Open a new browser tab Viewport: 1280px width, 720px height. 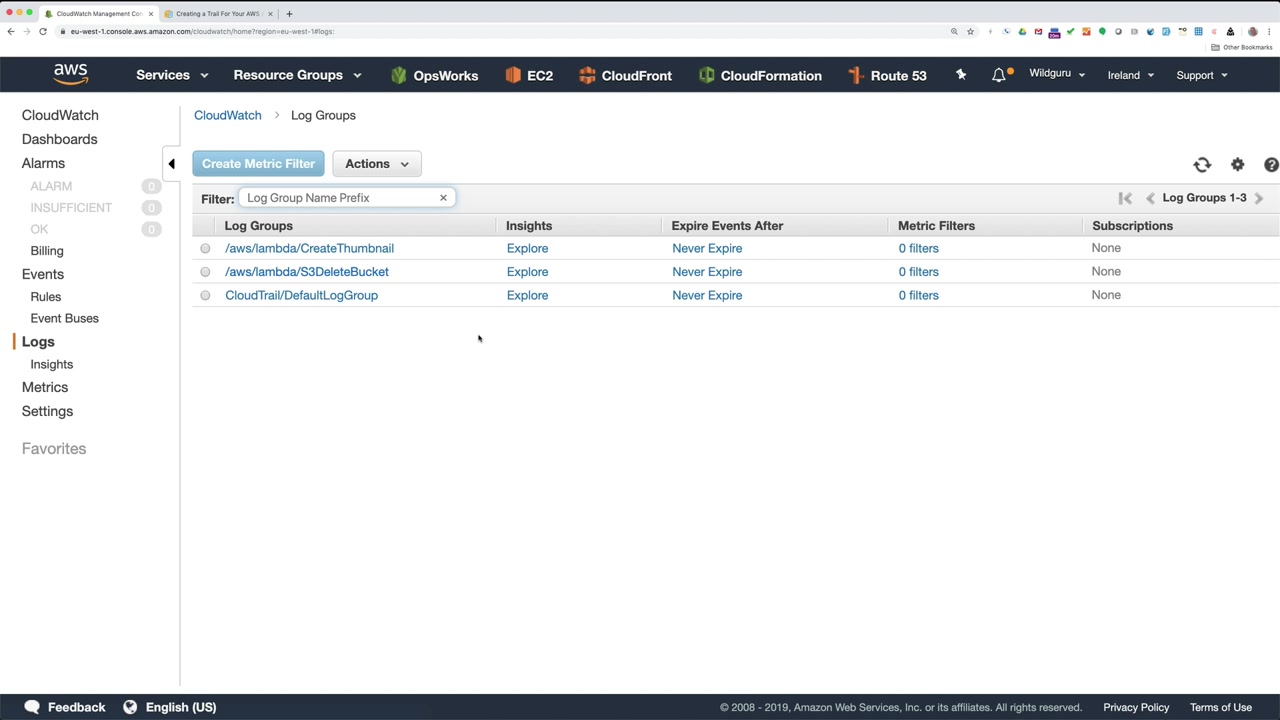click(289, 14)
